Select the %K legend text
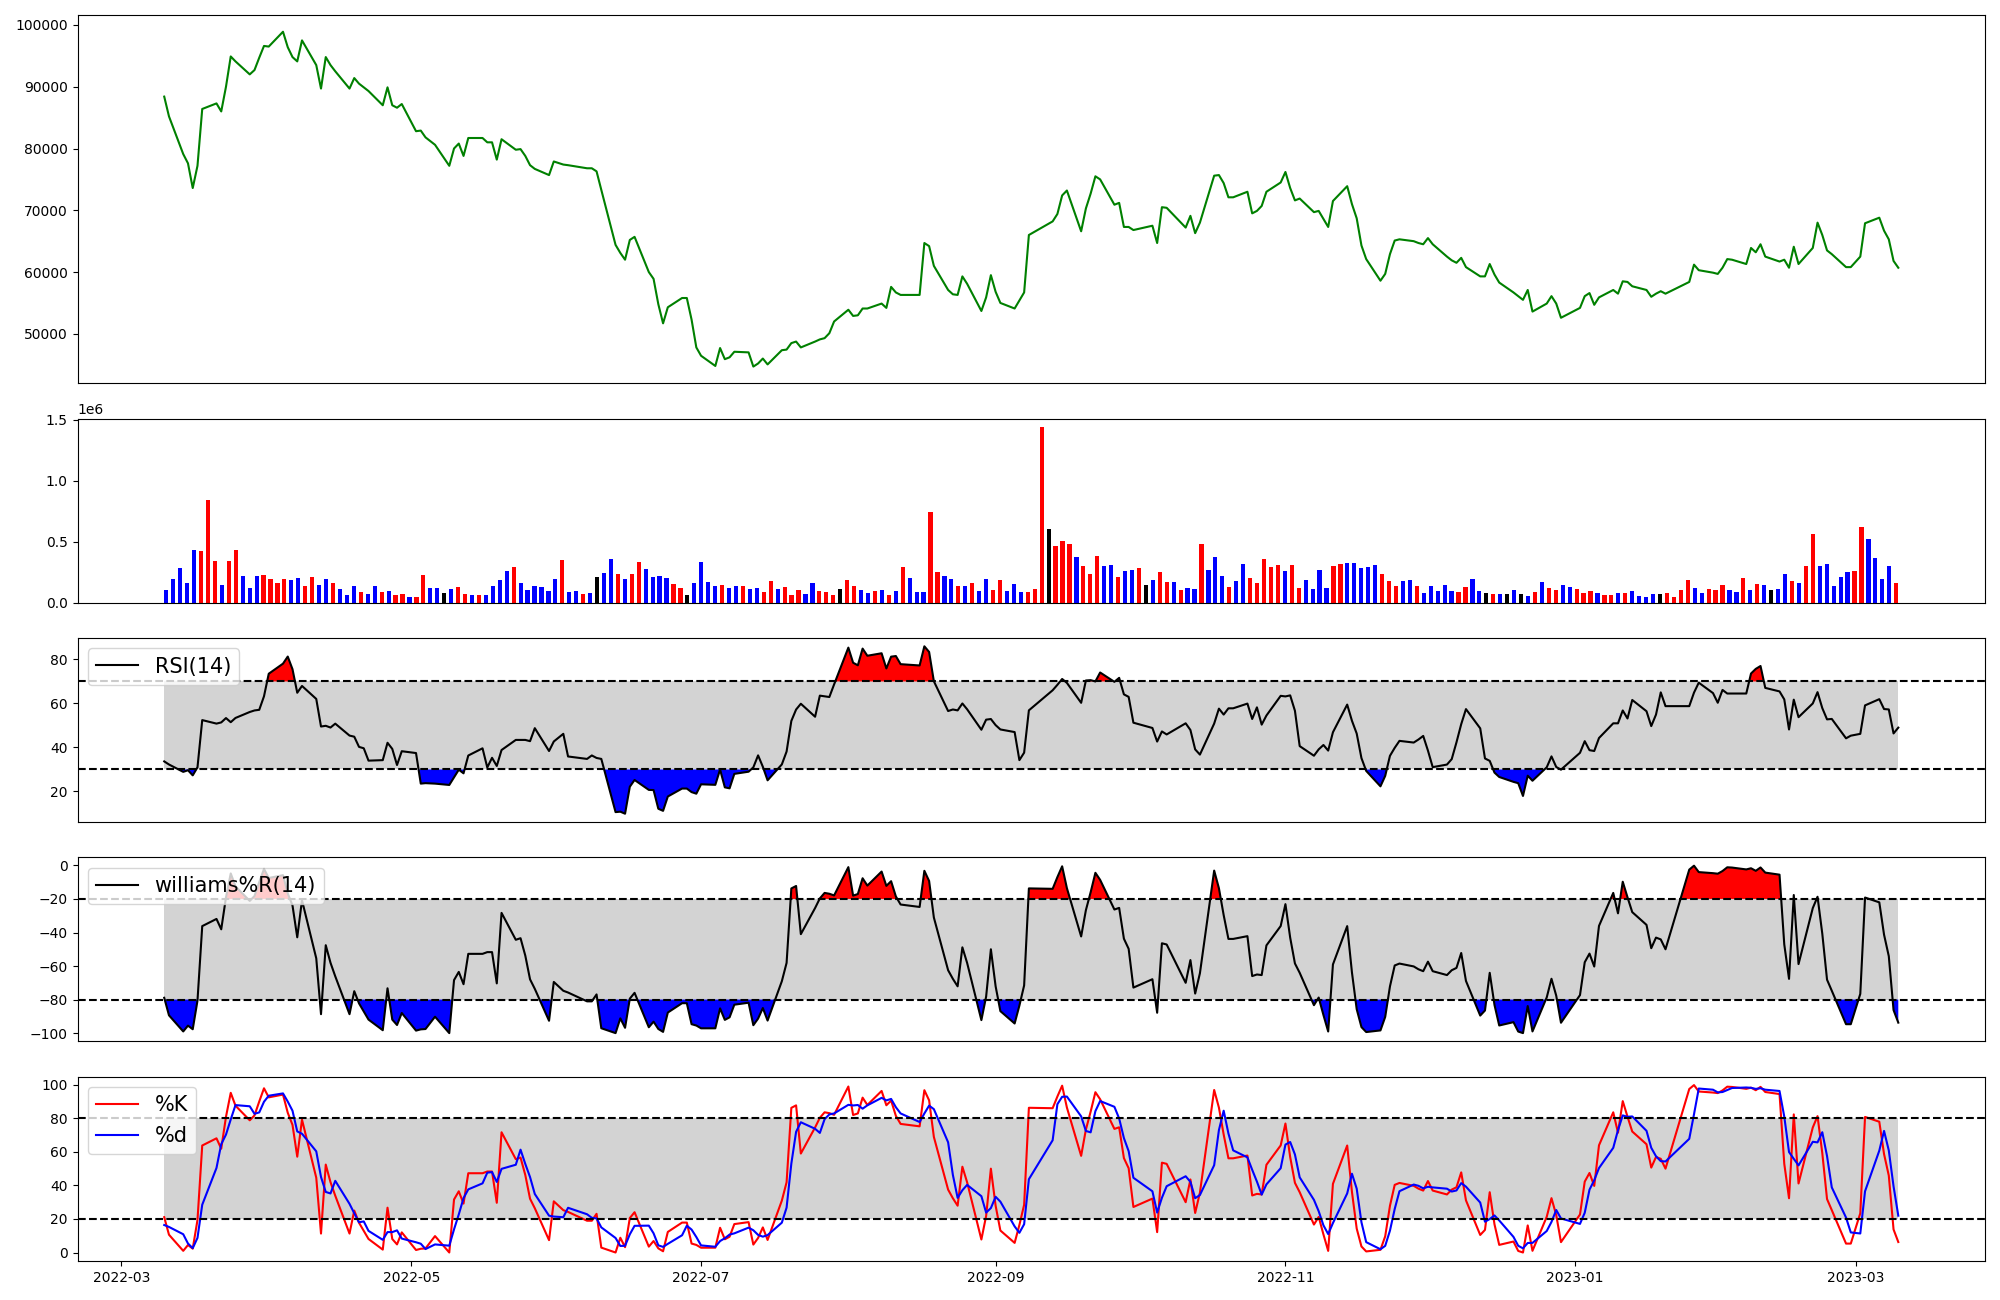 (171, 1104)
